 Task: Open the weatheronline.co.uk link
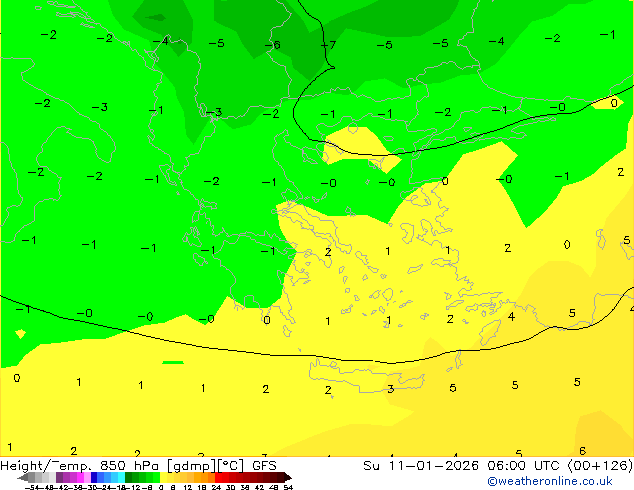click(x=550, y=481)
